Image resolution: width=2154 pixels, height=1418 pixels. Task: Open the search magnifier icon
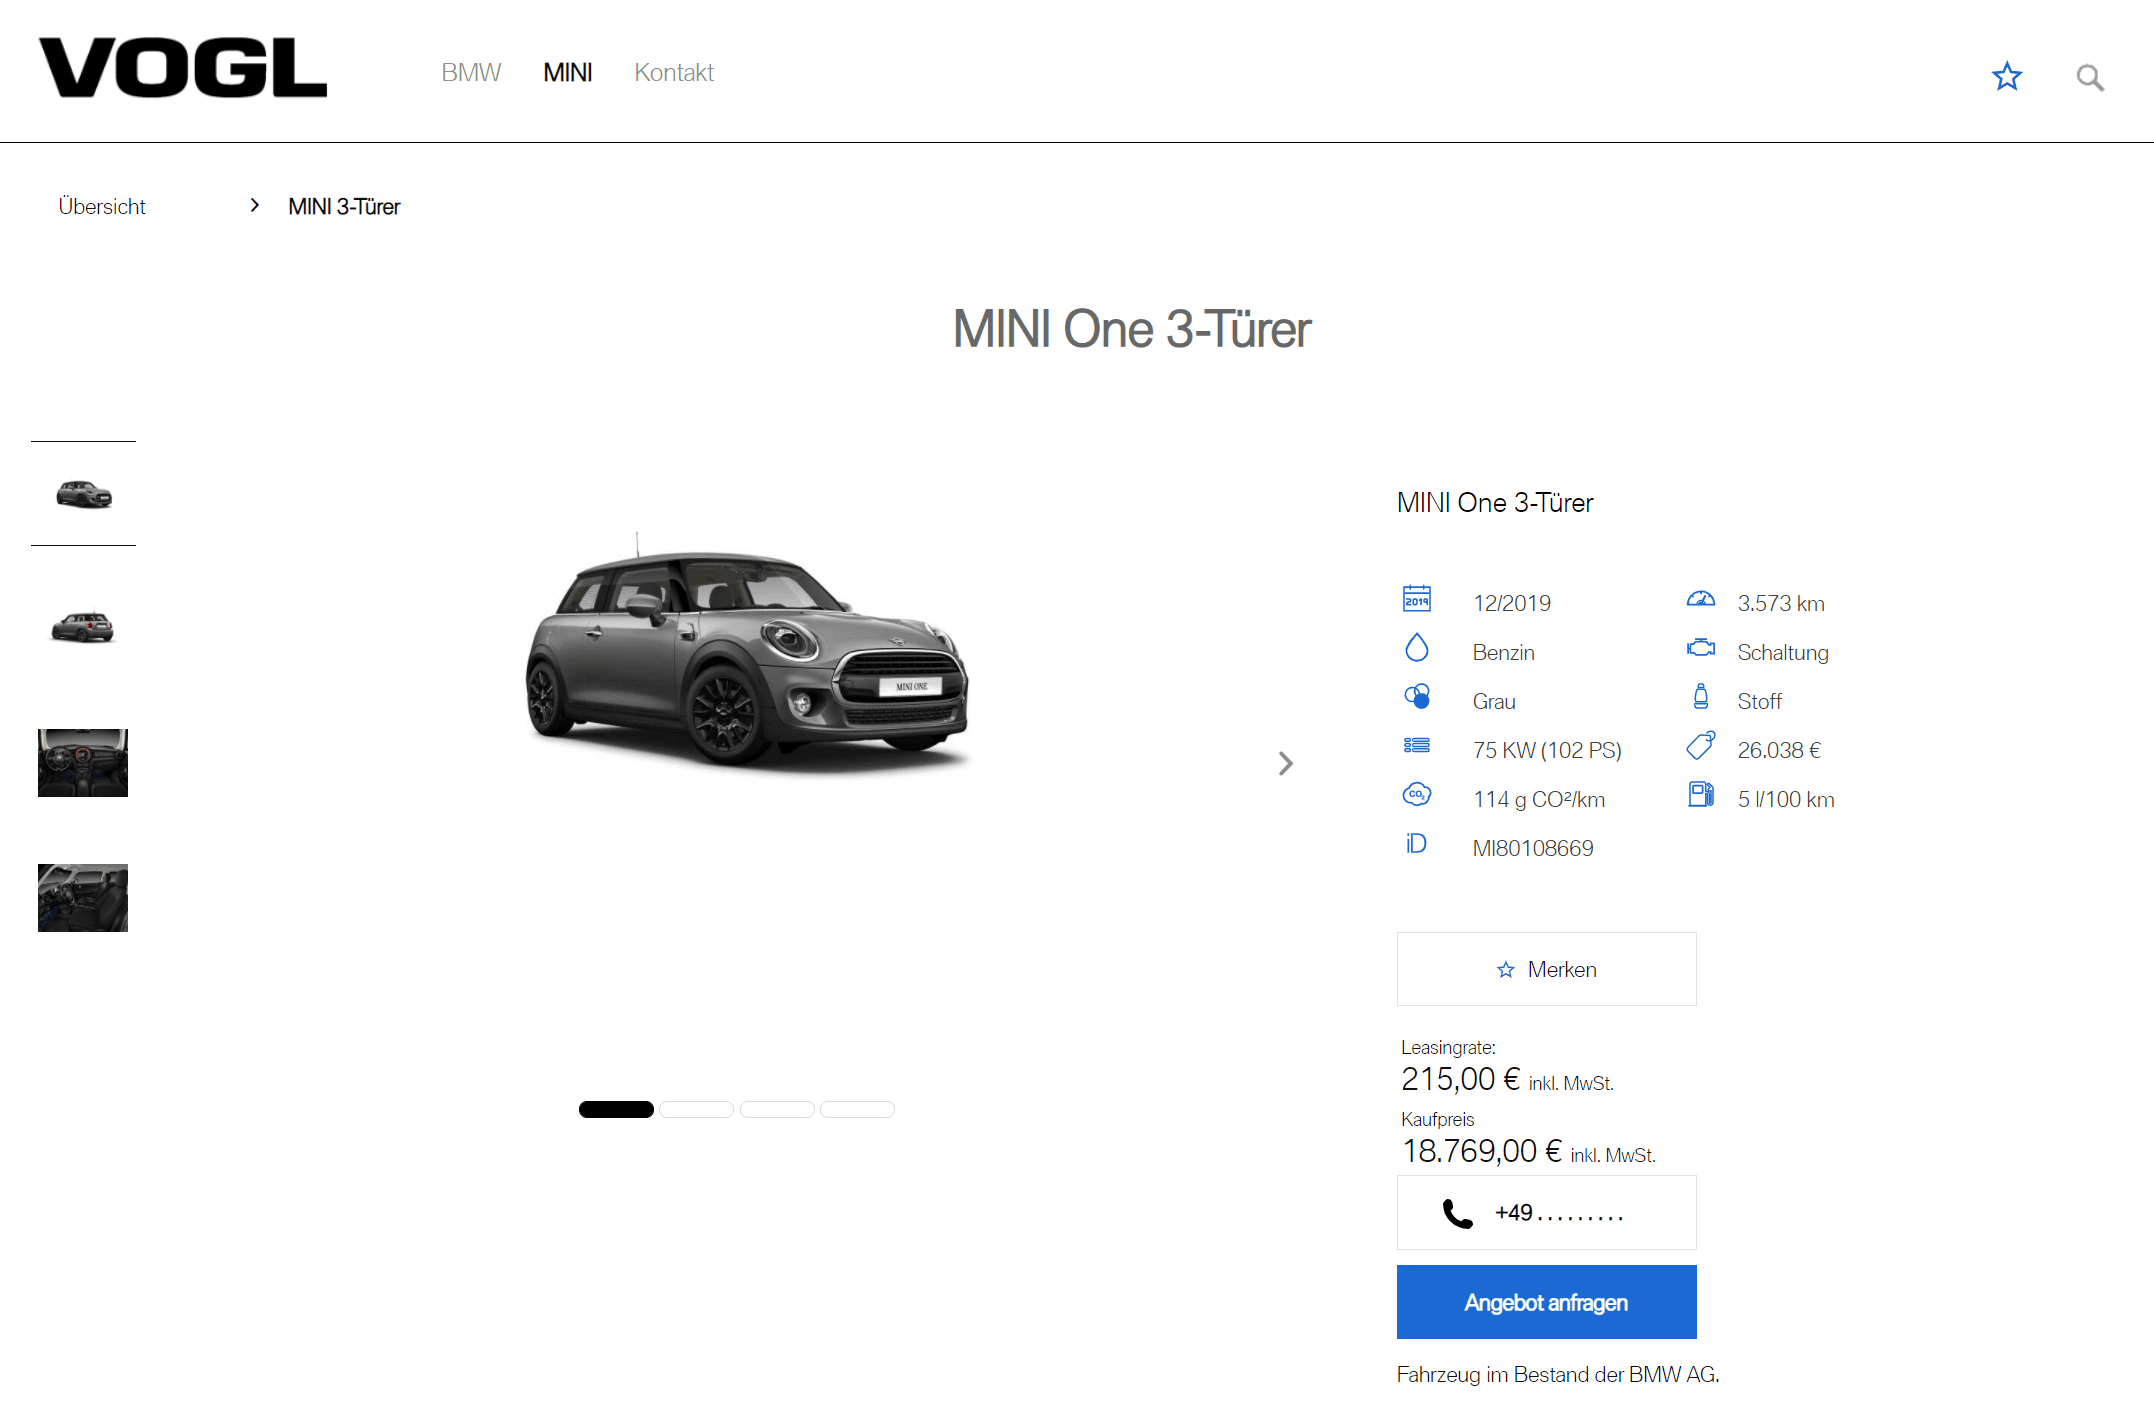2089,77
